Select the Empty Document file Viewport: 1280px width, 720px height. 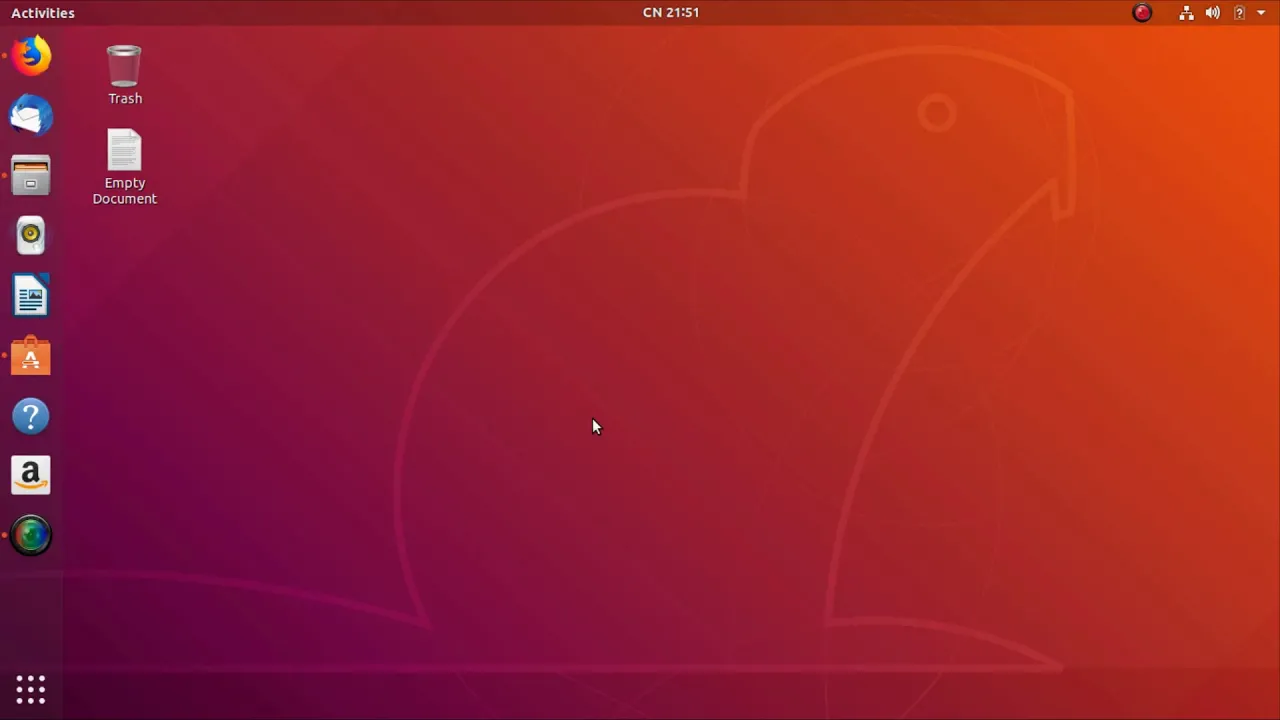point(125,167)
